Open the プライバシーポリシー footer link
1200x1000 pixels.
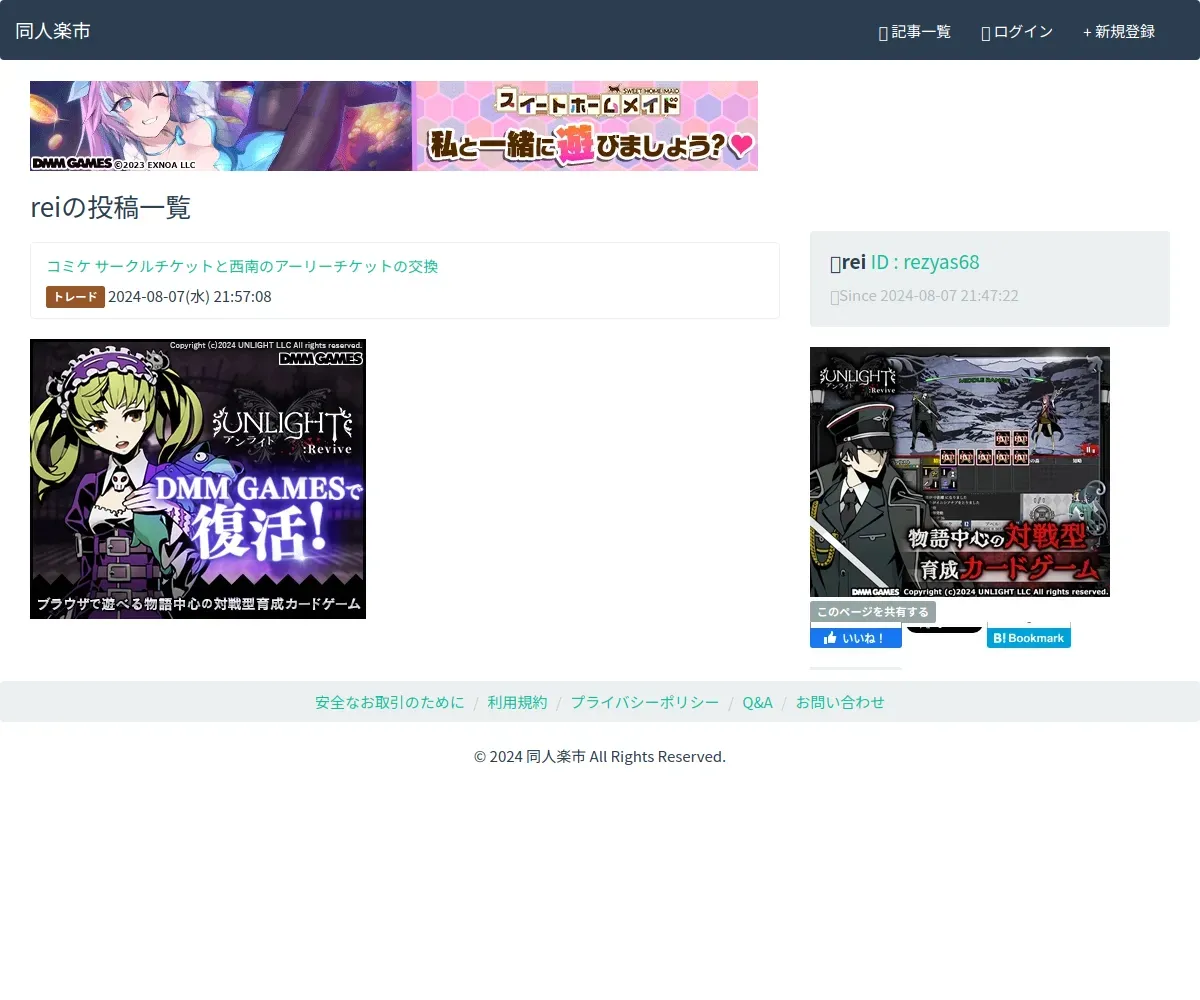pos(645,702)
